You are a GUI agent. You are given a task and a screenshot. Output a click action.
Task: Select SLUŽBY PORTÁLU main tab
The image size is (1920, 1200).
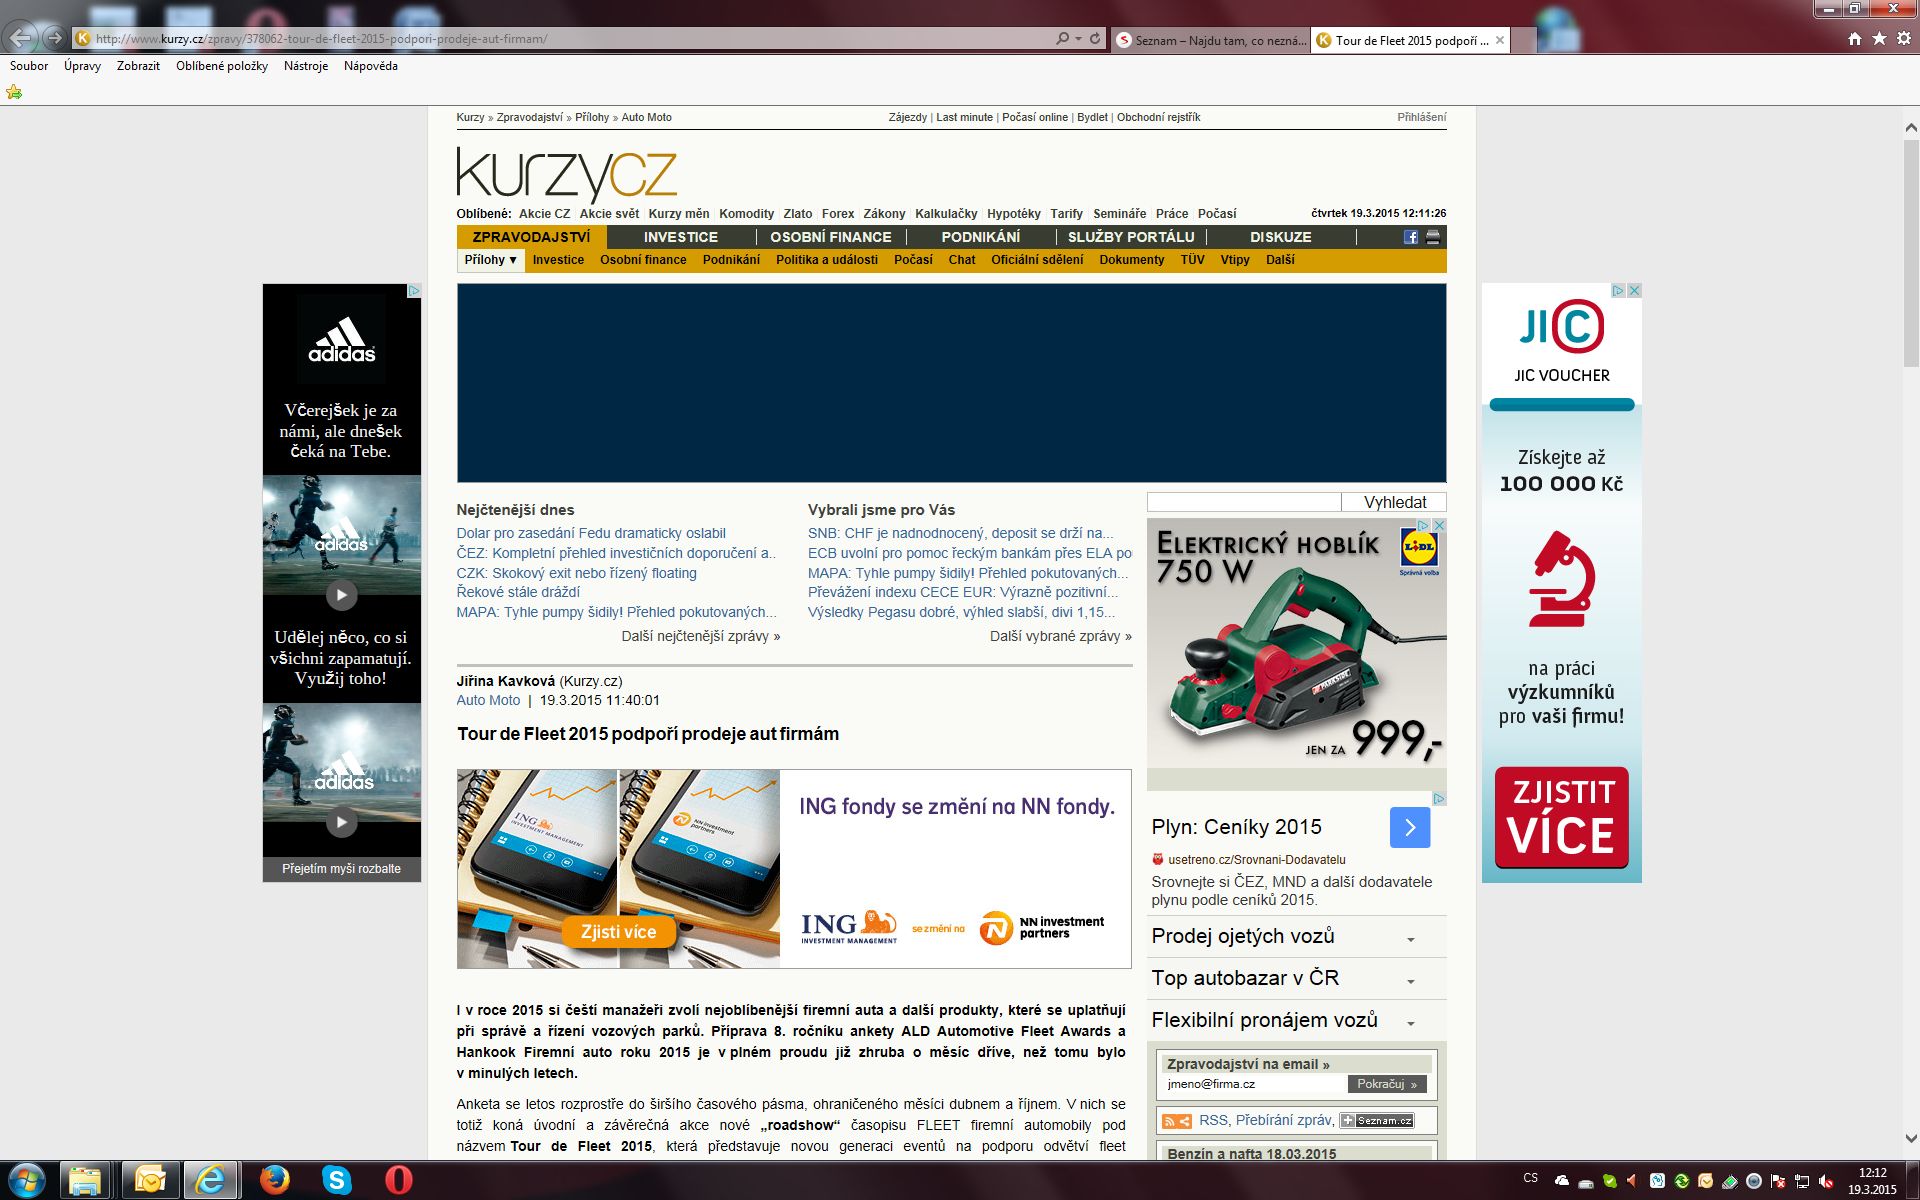tap(1131, 237)
